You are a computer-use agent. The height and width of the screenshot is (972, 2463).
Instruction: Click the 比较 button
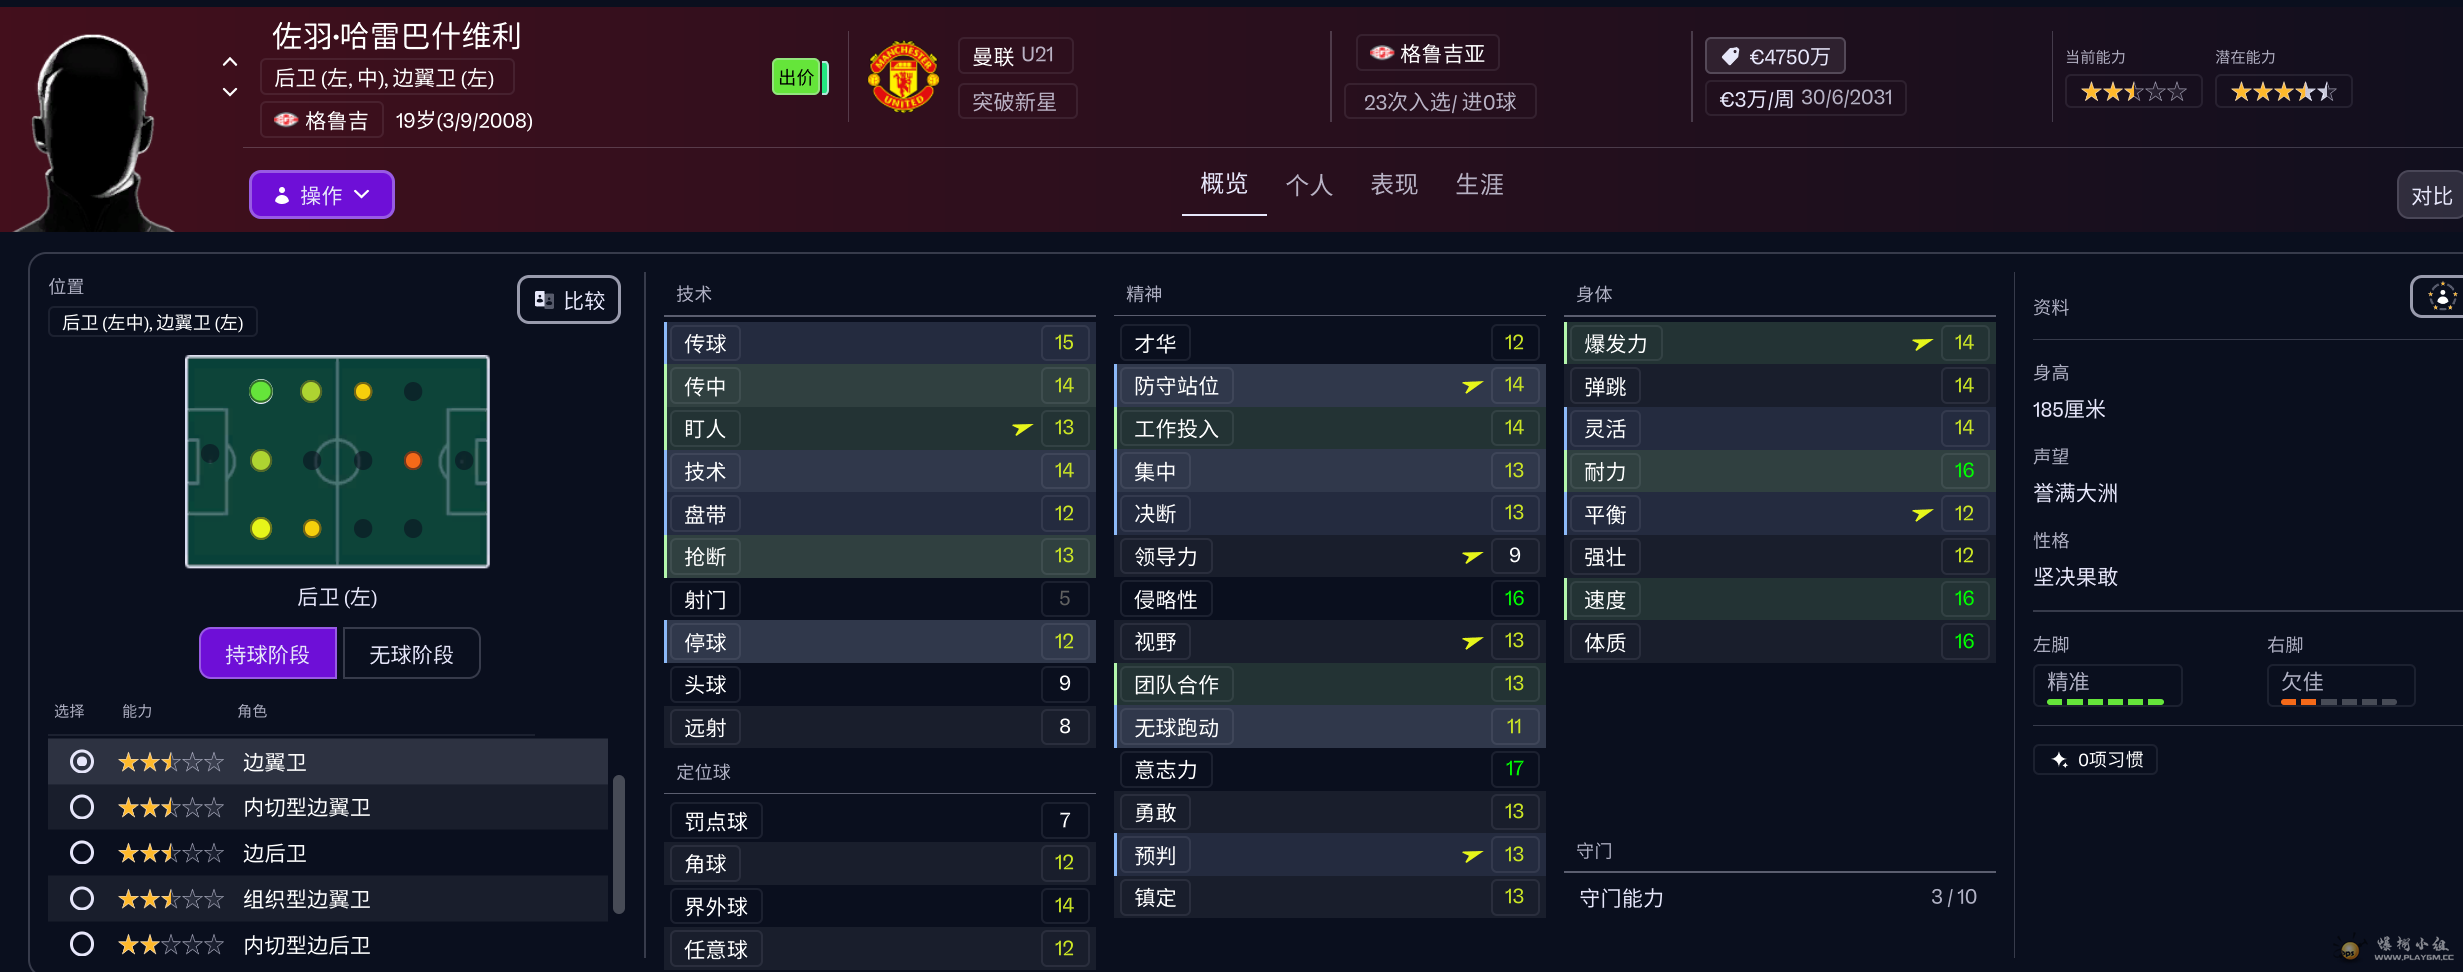point(569,300)
